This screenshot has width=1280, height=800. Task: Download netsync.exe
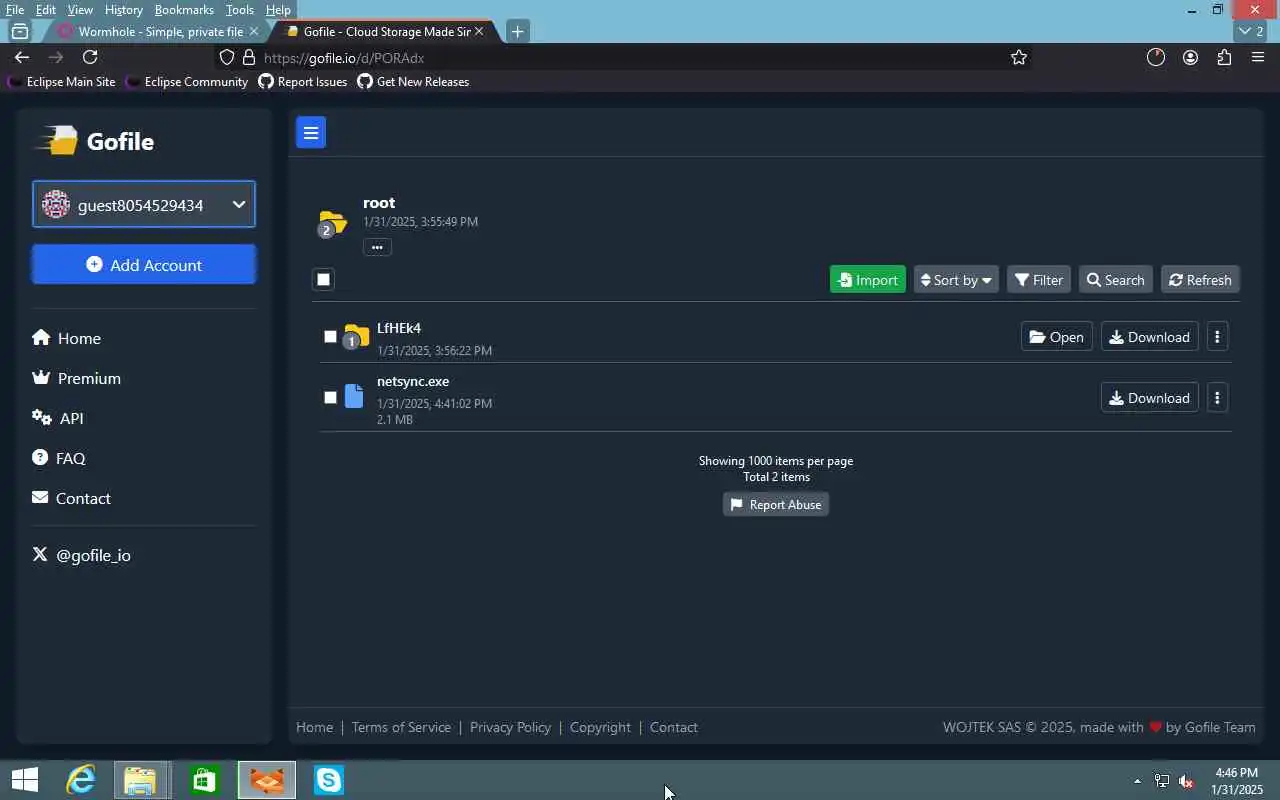(x=1149, y=398)
